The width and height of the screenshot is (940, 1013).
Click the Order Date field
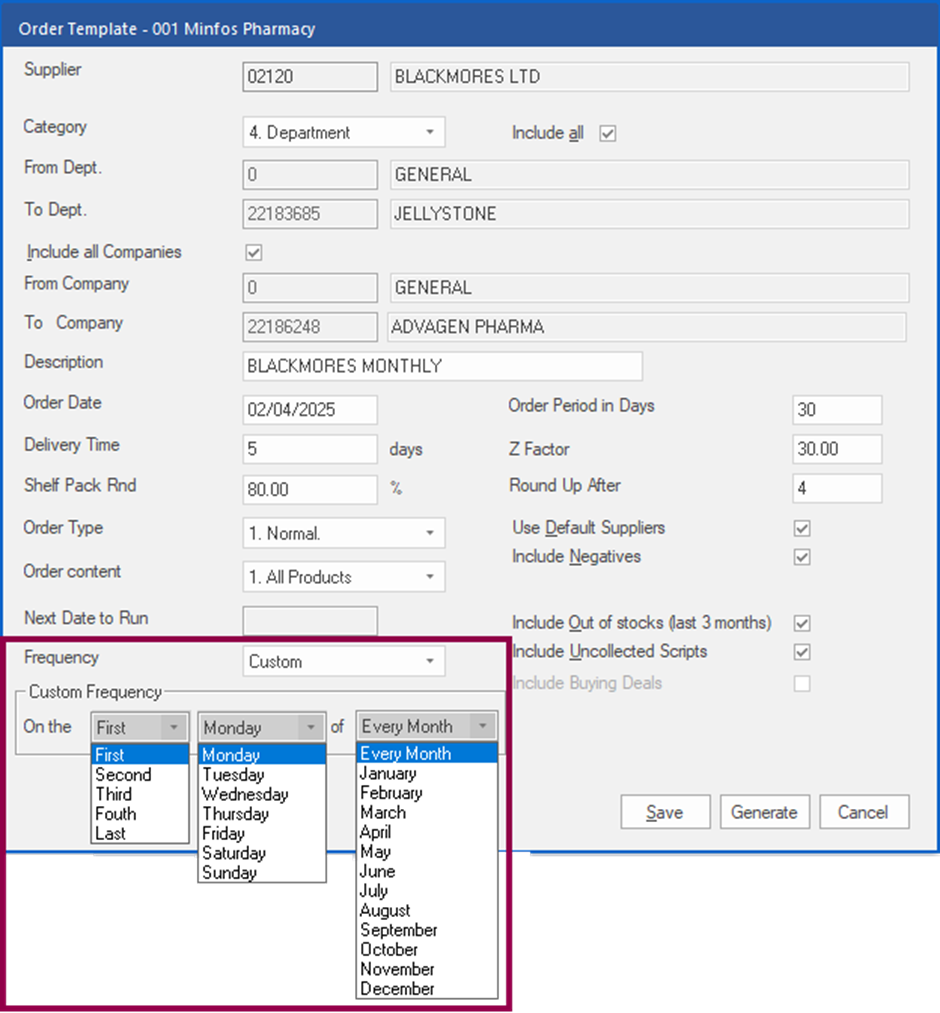click(x=310, y=410)
